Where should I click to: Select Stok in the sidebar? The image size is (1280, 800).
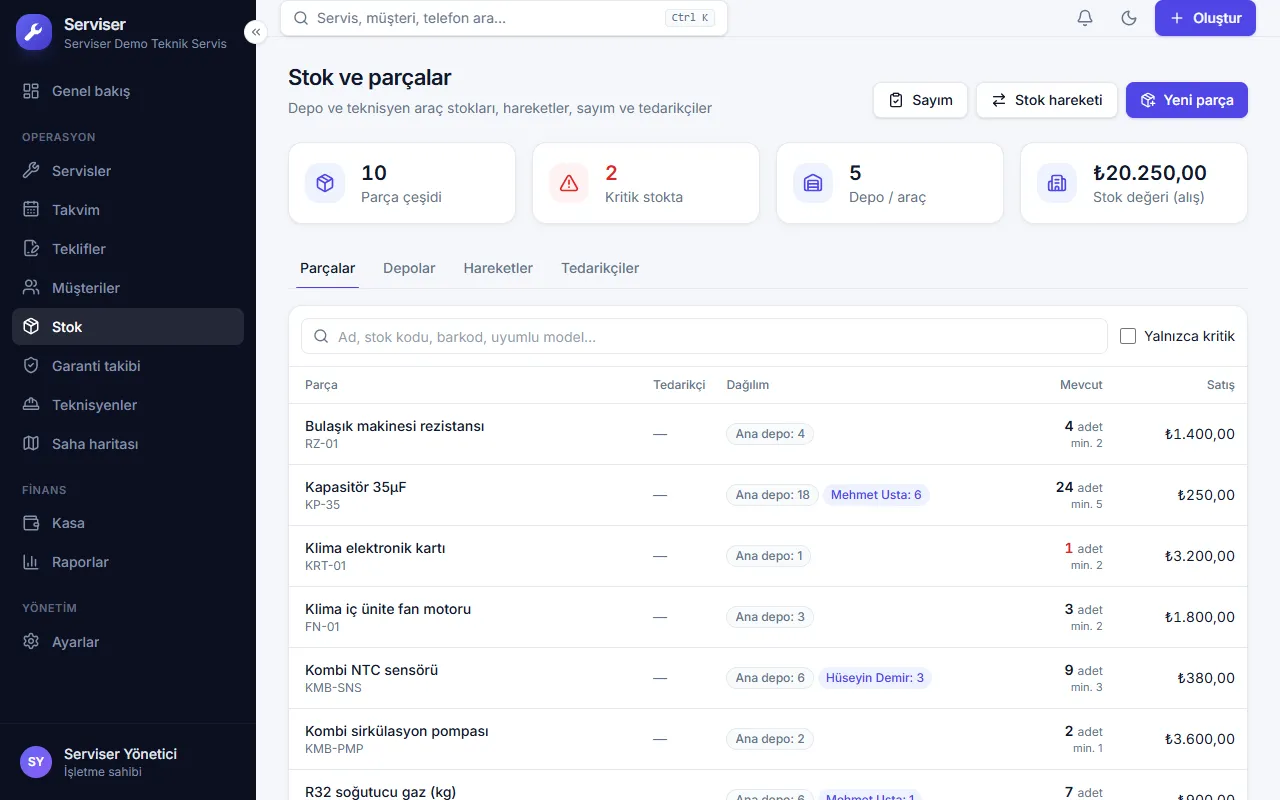(x=128, y=327)
